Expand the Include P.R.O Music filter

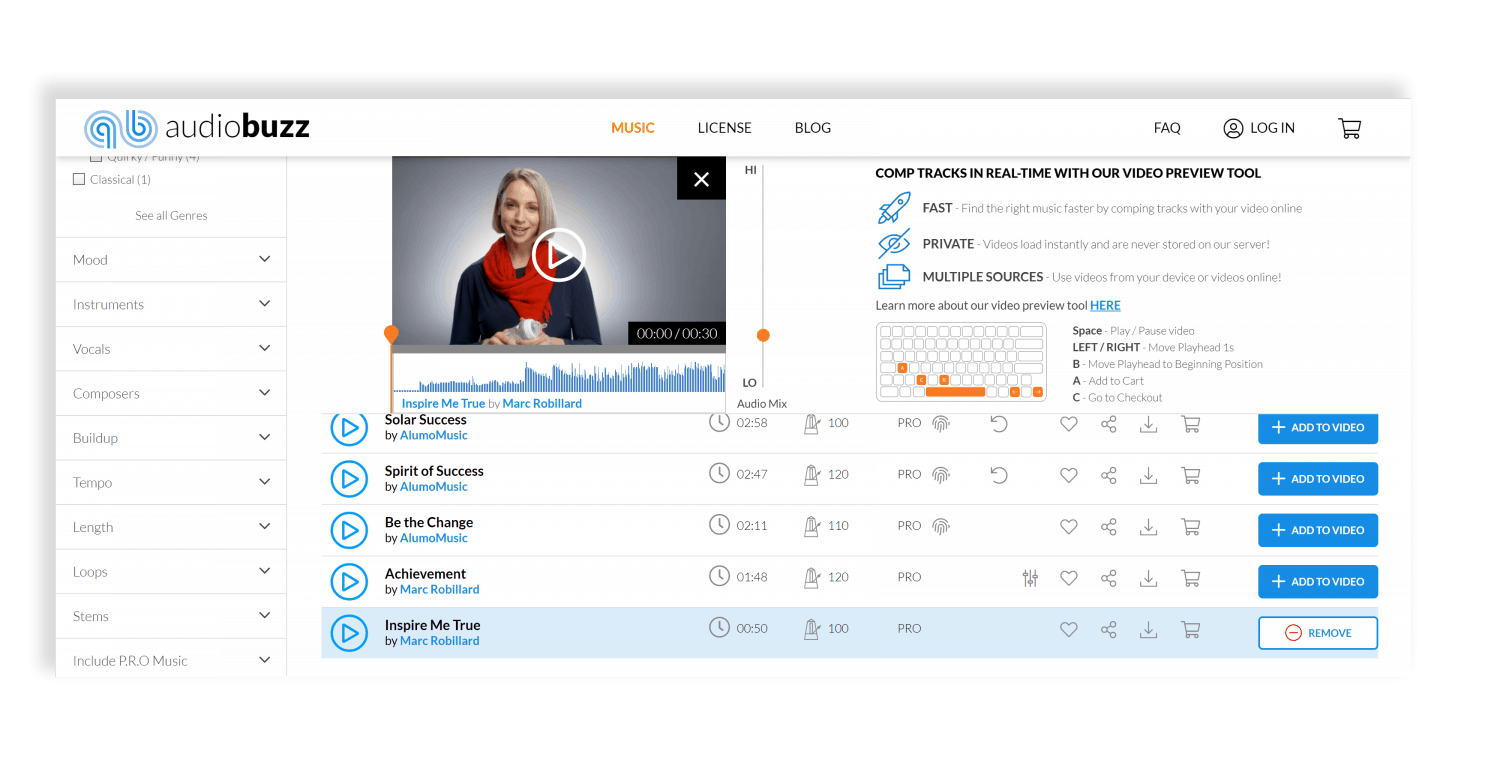coord(171,660)
